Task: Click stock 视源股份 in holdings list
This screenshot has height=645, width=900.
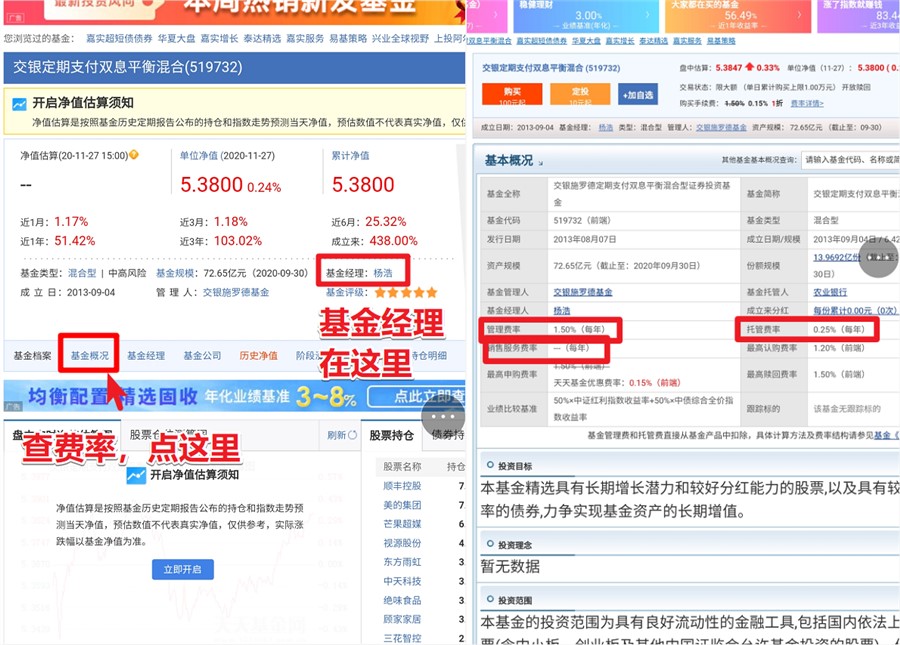Action: pos(402,543)
